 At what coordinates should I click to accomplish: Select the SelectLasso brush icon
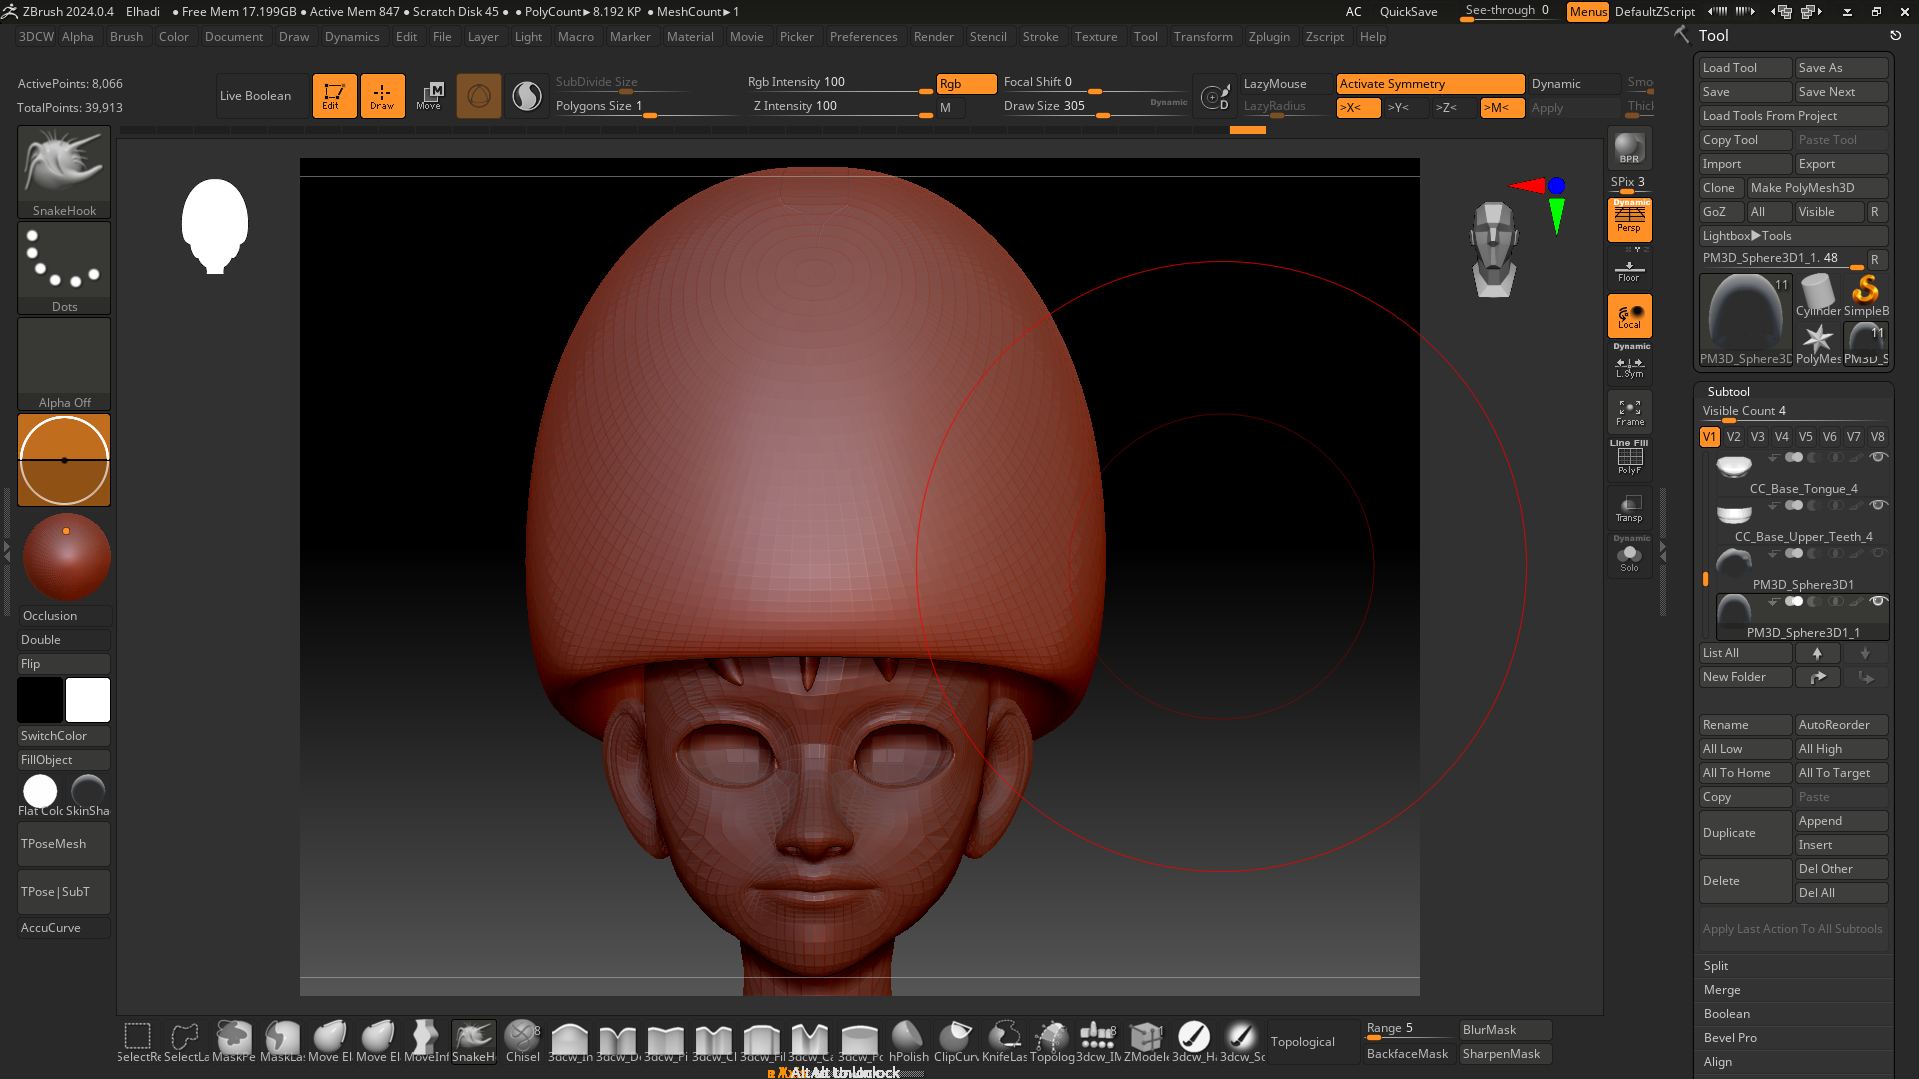pyautogui.click(x=186, y=1041)
